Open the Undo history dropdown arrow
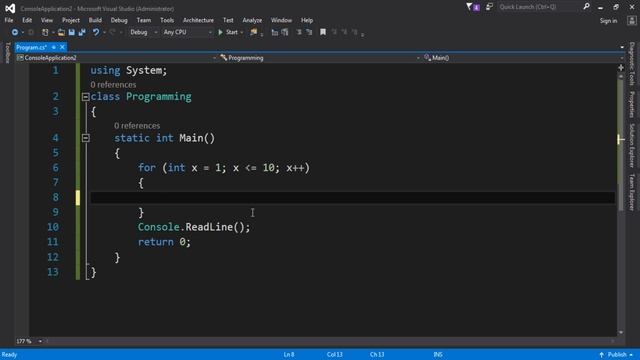 [x=104, y=32]
